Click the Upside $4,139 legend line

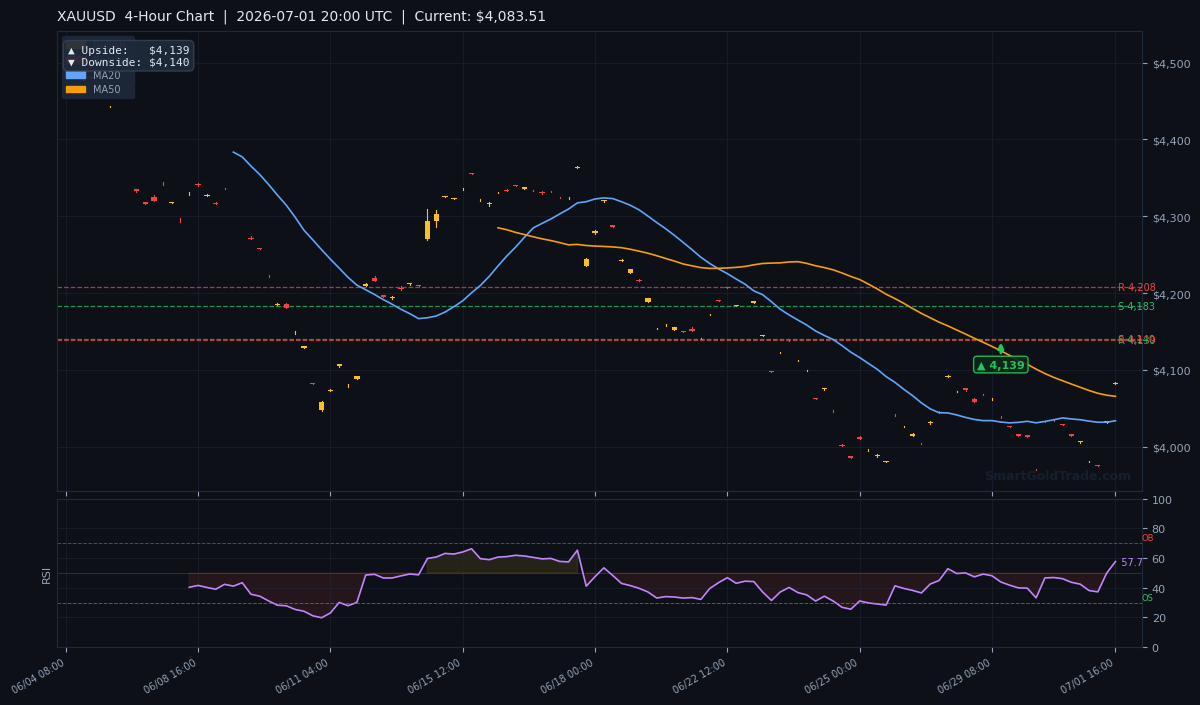coord(128,50)
